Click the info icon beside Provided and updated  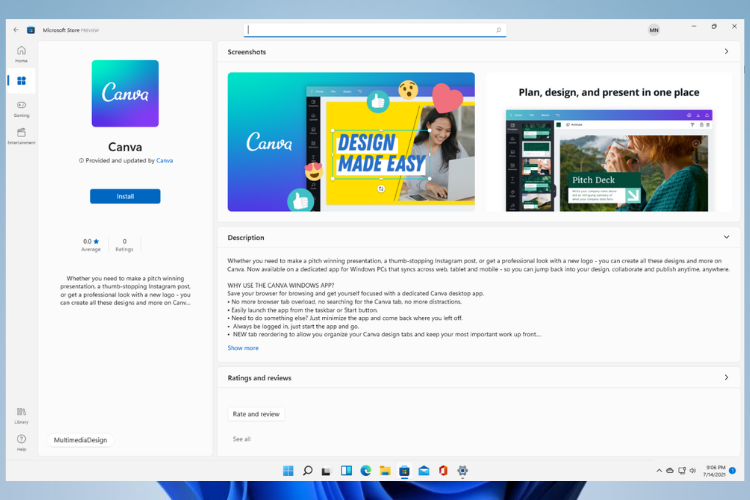point(81,161)
